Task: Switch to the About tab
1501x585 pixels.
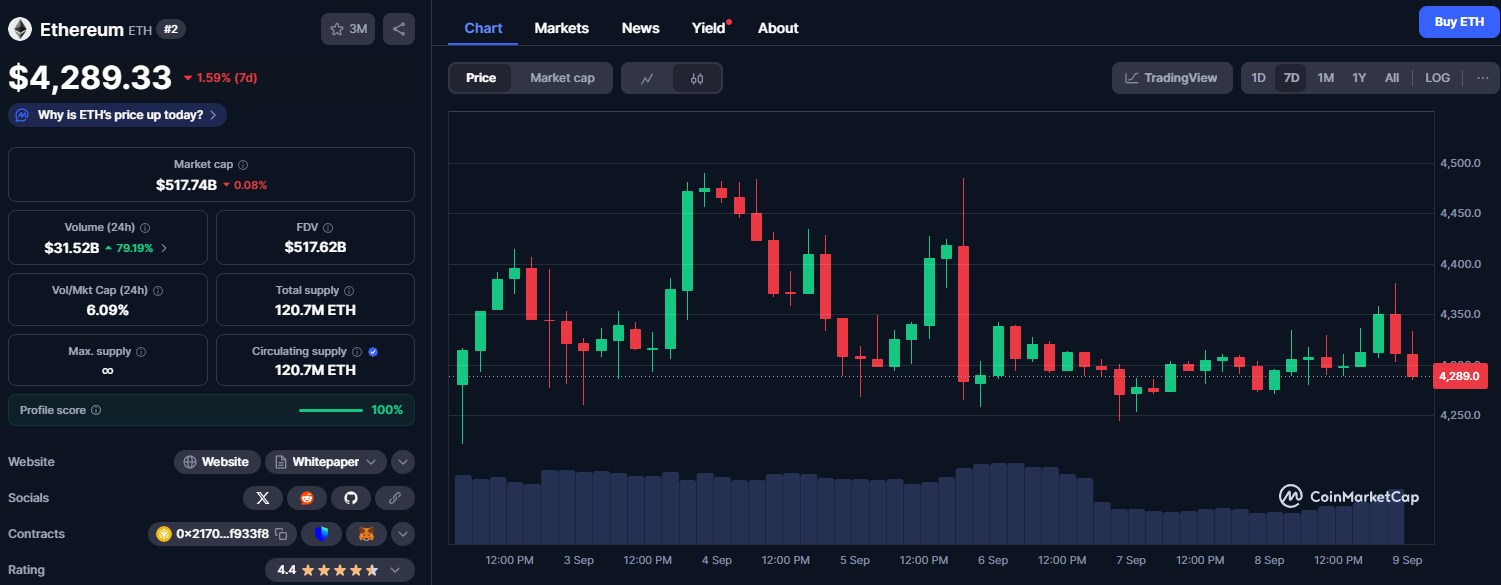Action: pyautogui.click(x=778, y=28)
